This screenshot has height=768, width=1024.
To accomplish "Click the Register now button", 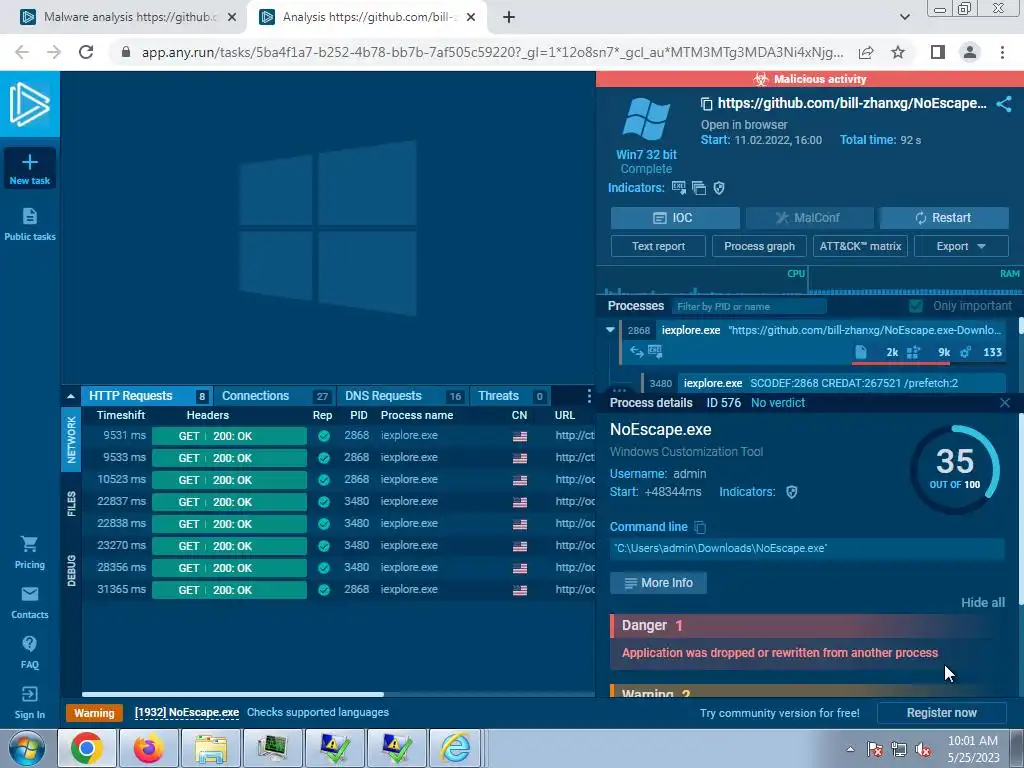I will coord(942,713).
